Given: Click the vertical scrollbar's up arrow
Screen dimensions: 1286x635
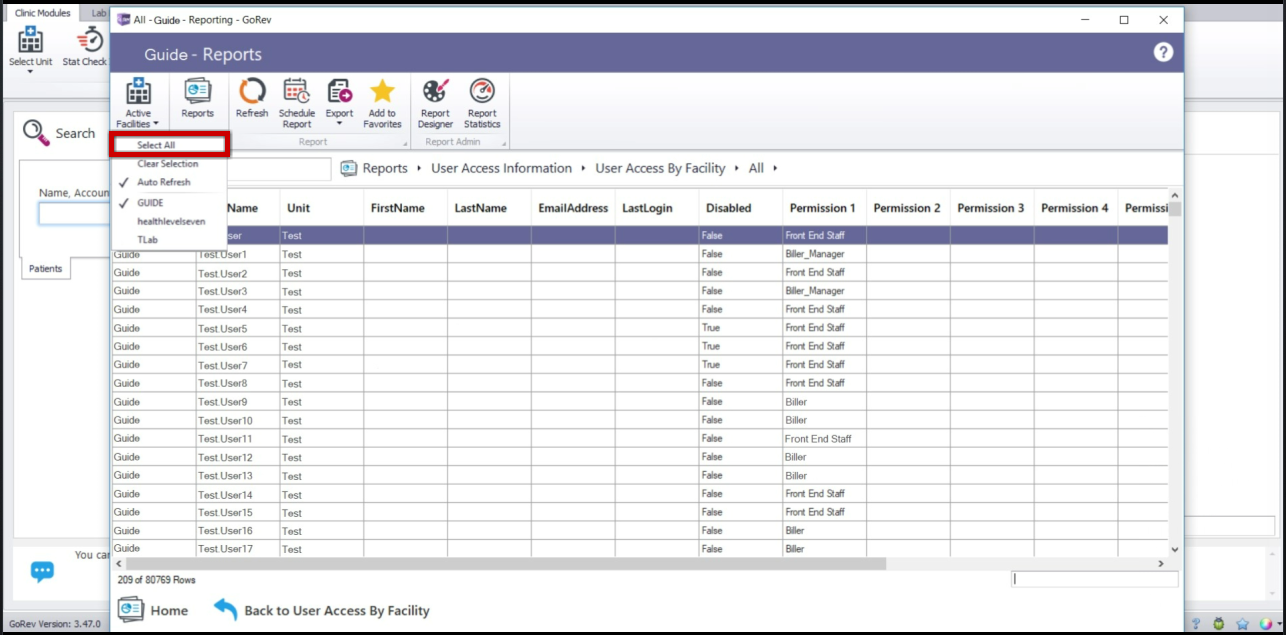Looking at the screenshot, I should tap(1175, 195).
